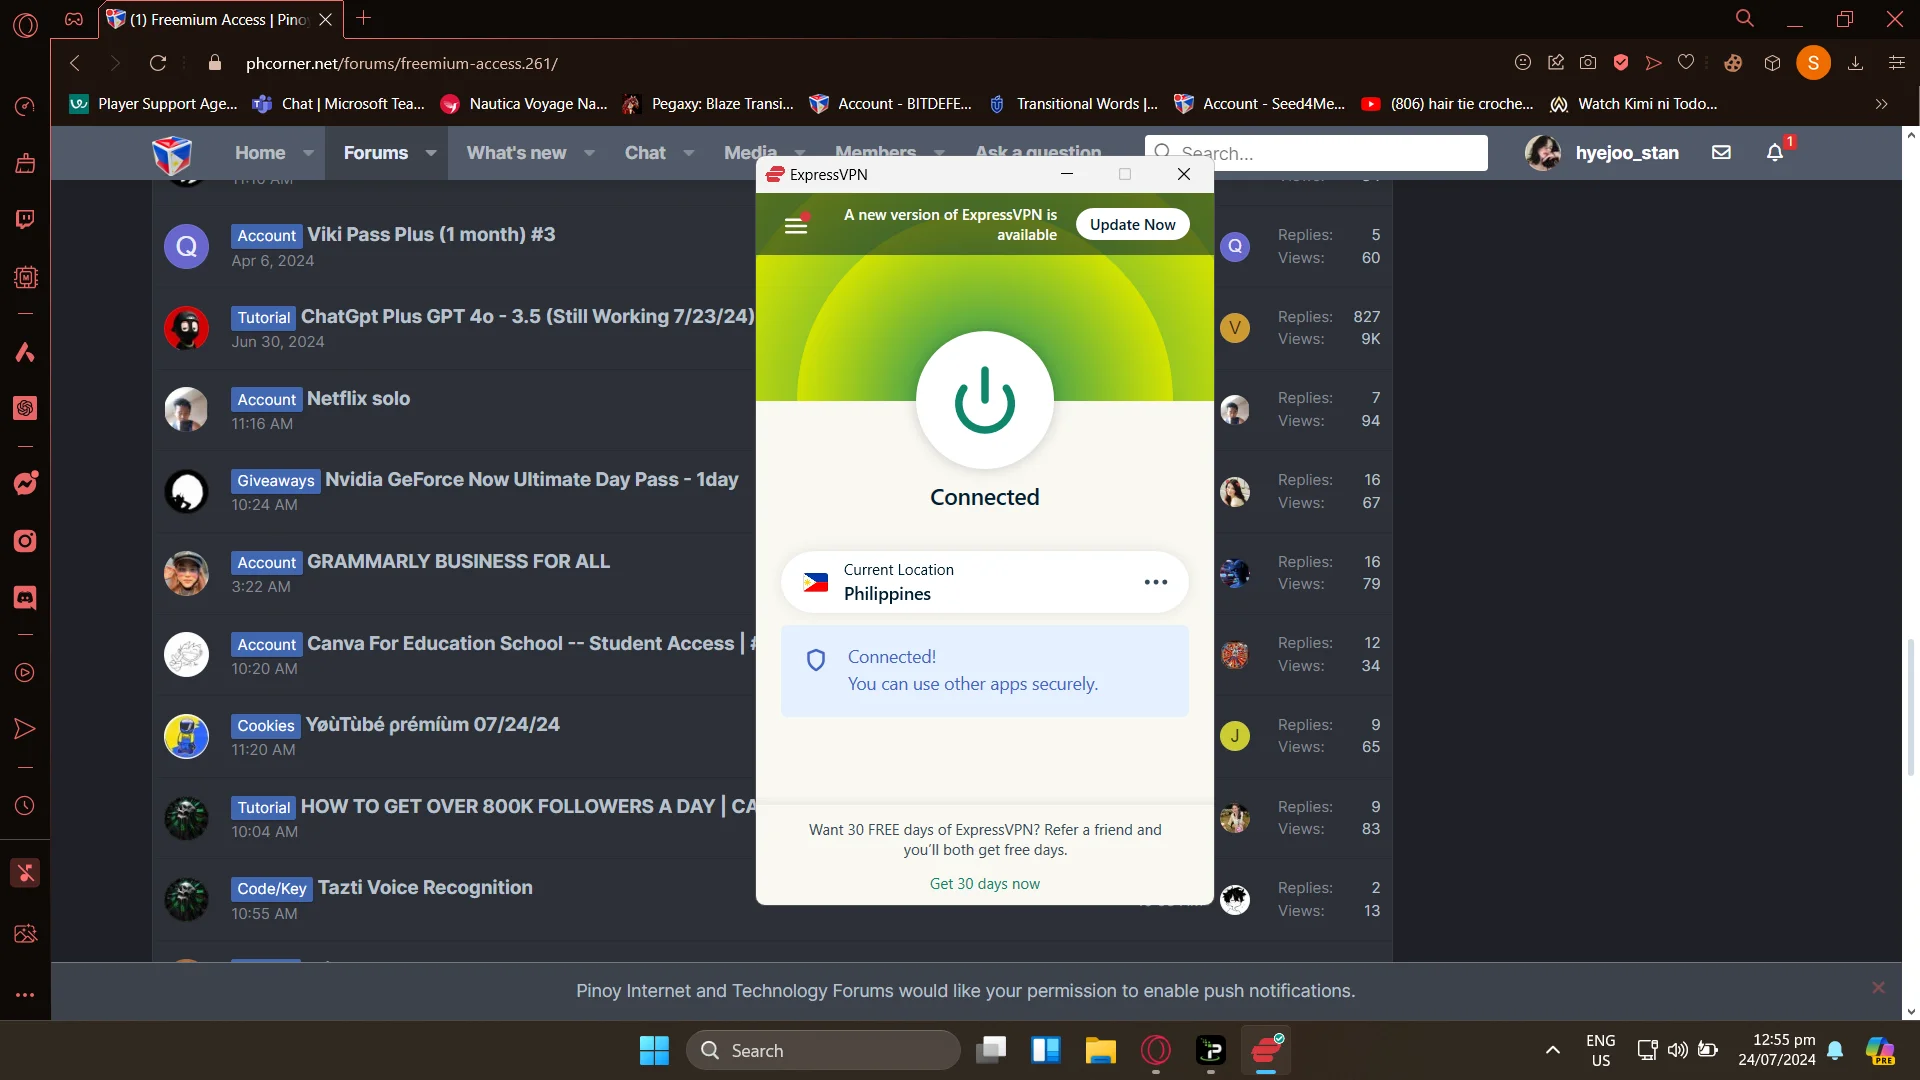The width and height of the screenshot is (1920, 1080).
Task: Open Opera sidebar player icon
Action: 25,673
